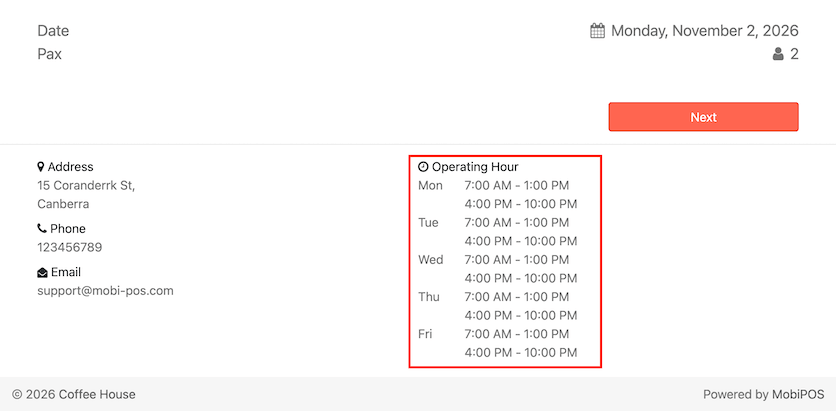Open the MobiPOS link in footer
This screenshot has width=836, height=411.
(x=798, y=394)
